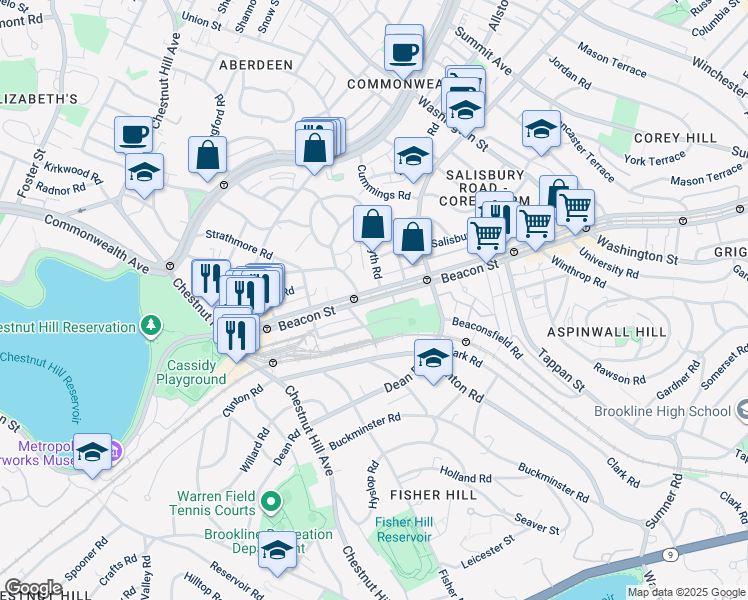Click the Seaver St street label
Screen dimensions: 748x600
click(537, 524)
